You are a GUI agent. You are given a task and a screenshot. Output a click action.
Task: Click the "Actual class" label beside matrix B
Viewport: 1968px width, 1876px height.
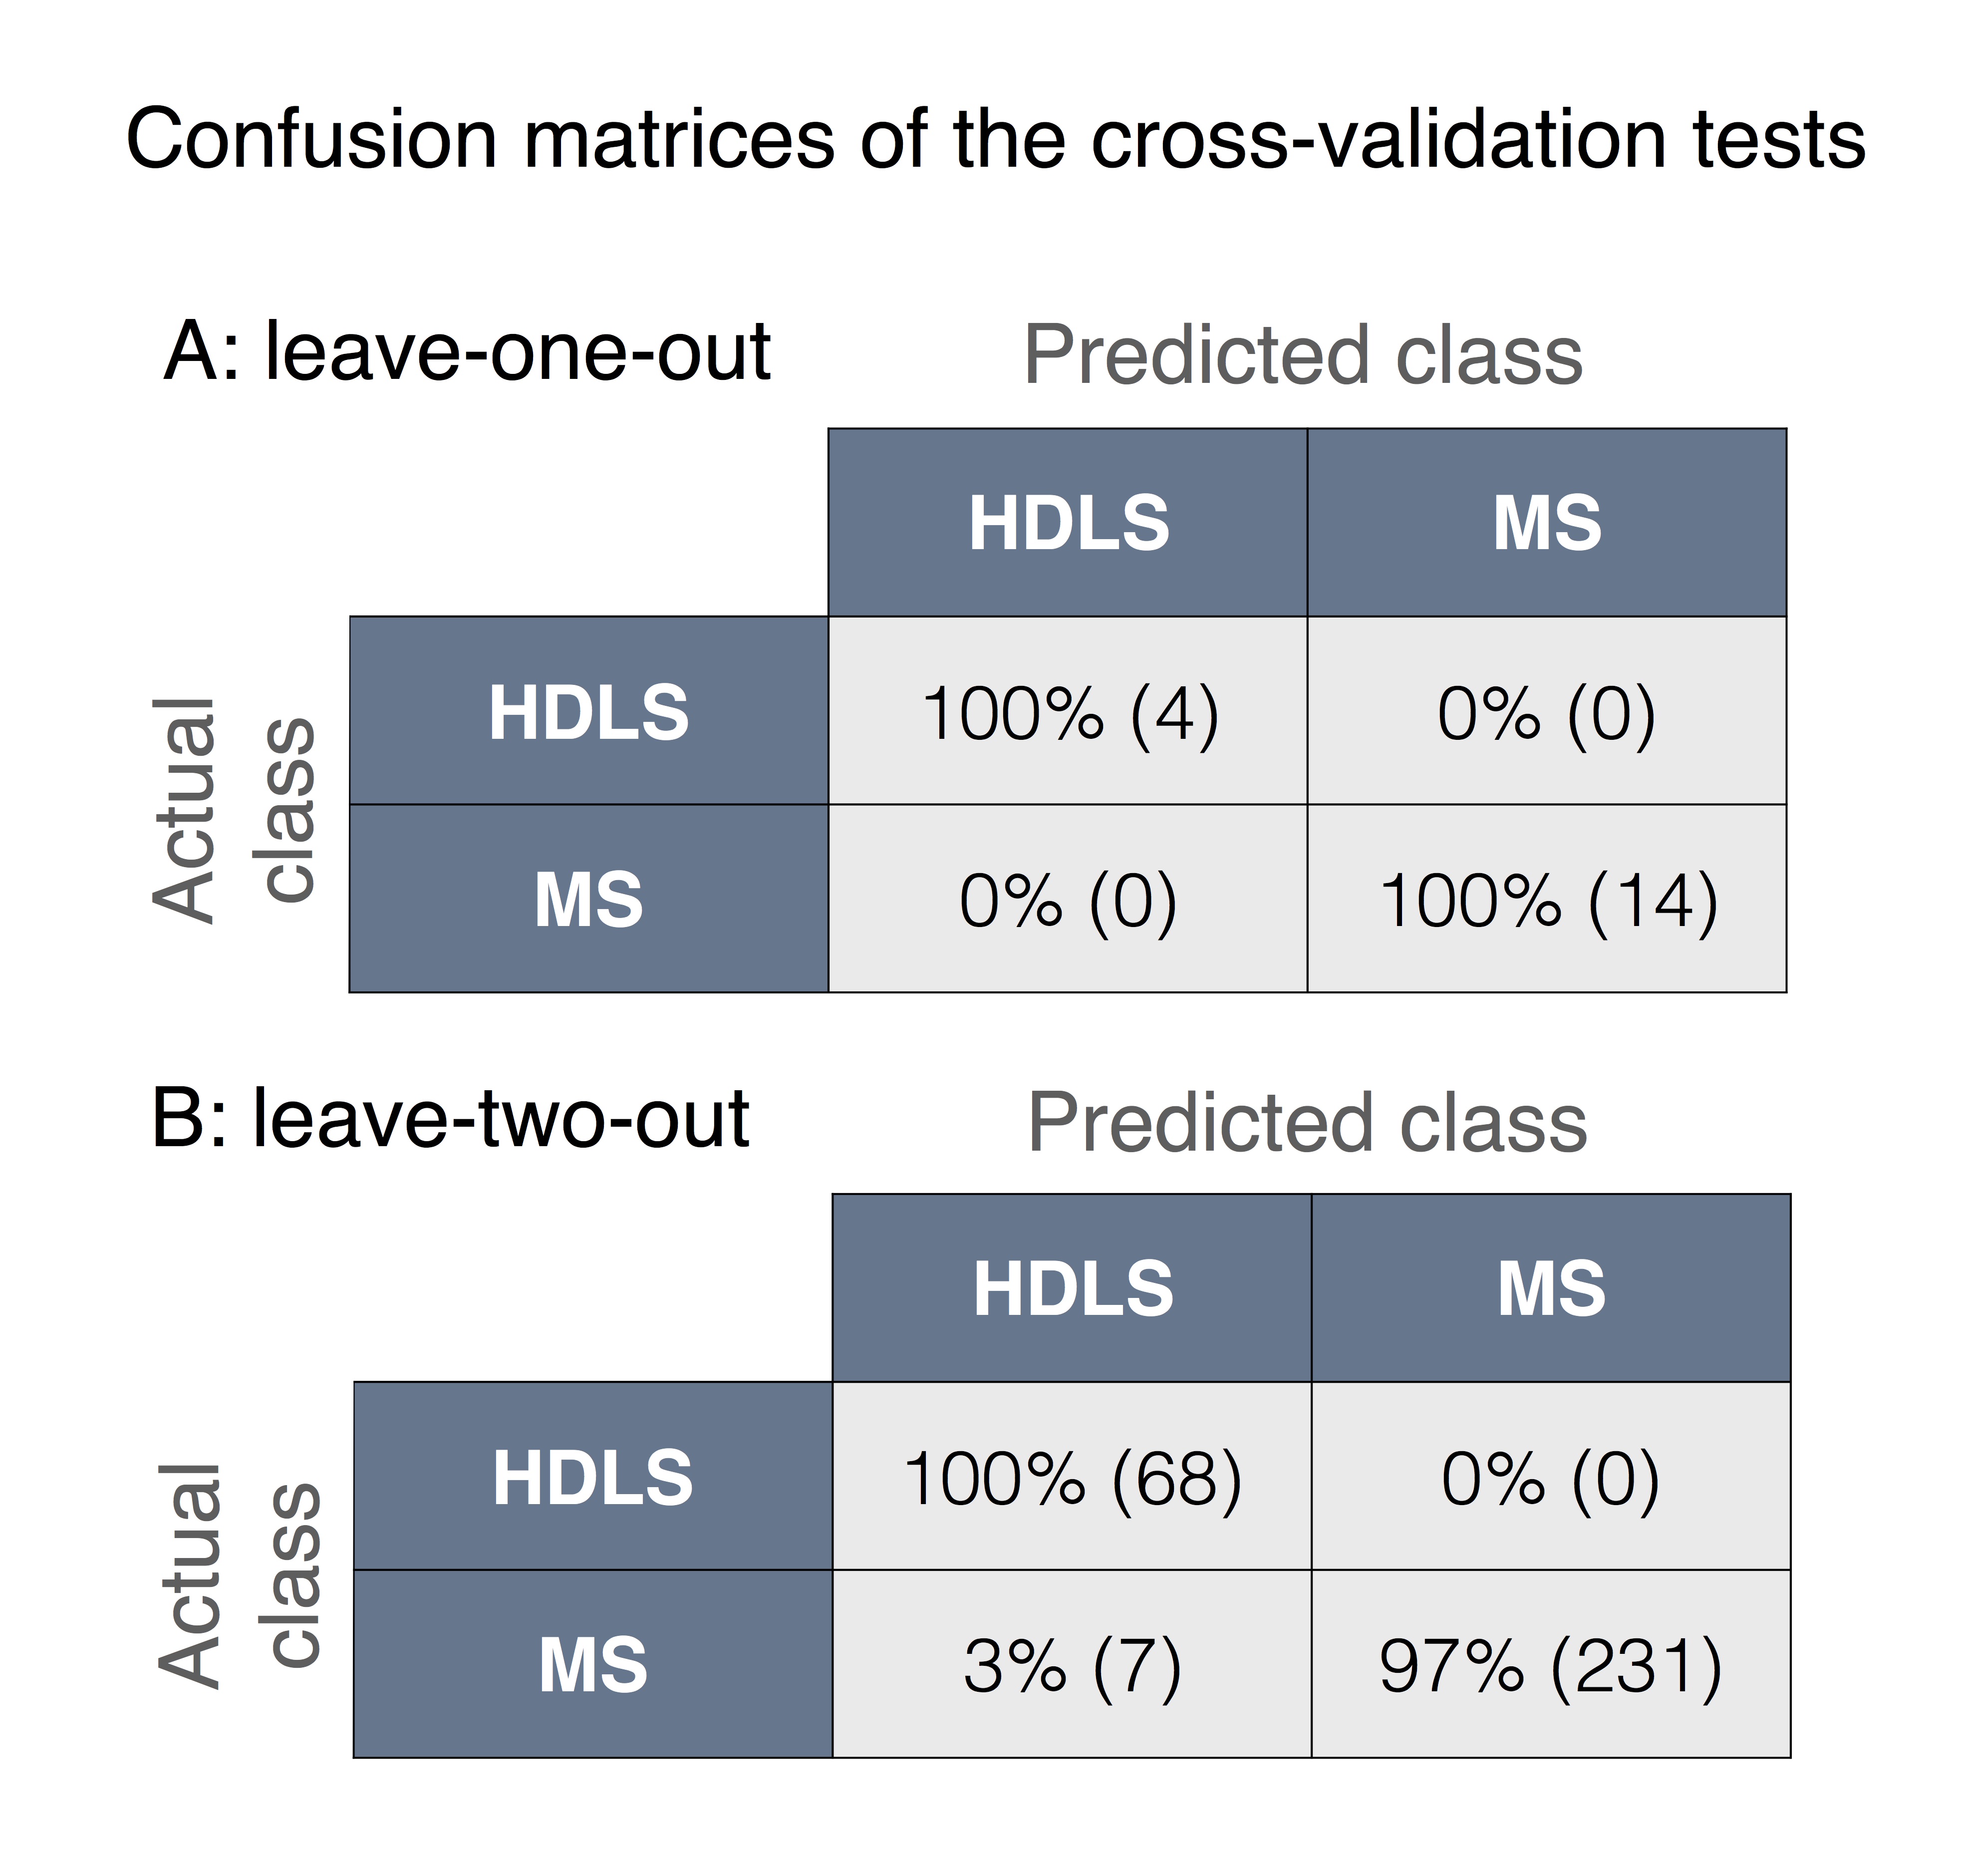point(240,1575)
